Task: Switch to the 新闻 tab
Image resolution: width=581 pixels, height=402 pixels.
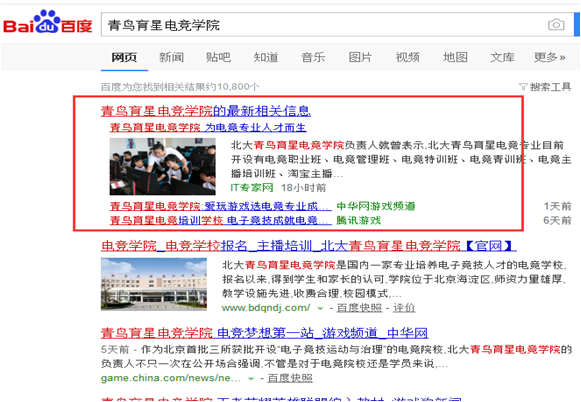Action: pyautogui.click(x=171, y=57)
